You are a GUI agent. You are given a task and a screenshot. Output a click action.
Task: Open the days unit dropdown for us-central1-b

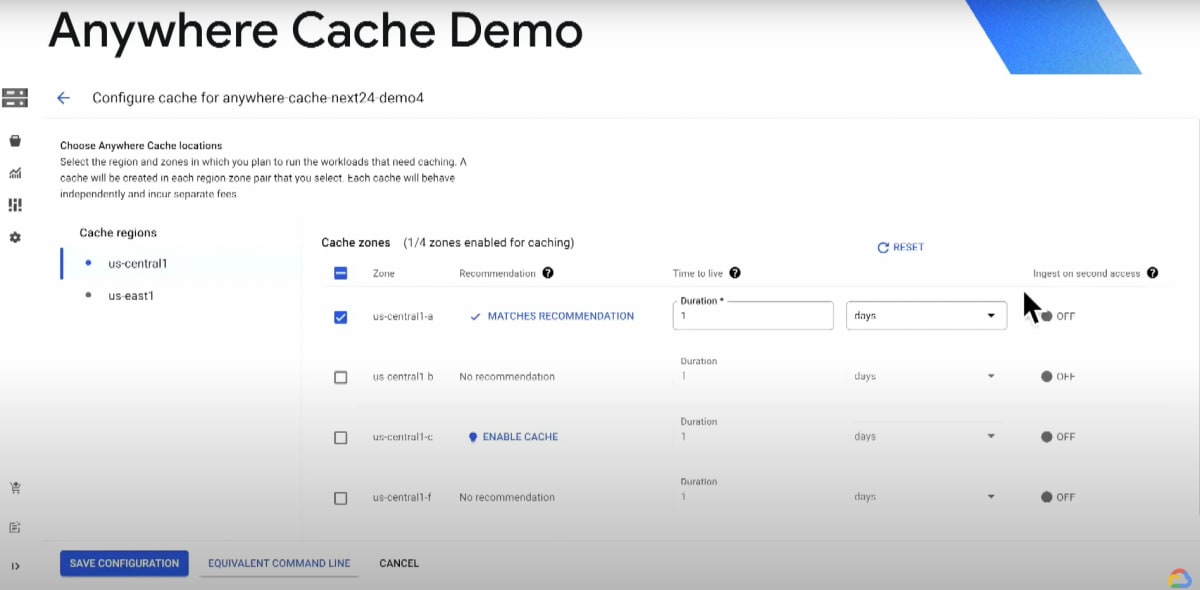(926, 376)
